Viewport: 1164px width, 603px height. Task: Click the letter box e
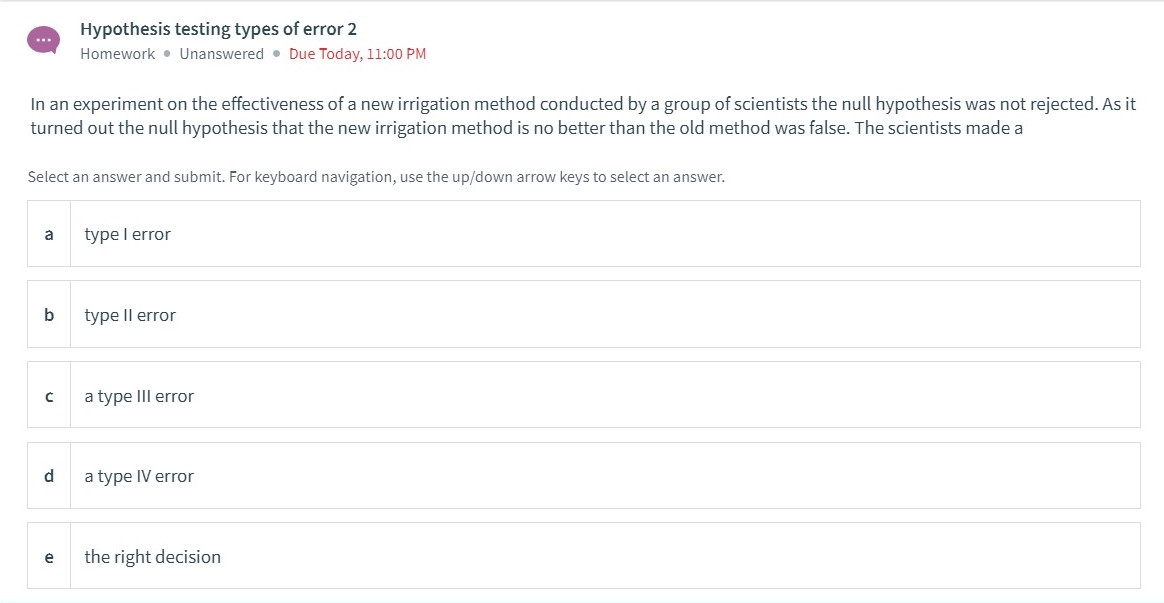48,556
